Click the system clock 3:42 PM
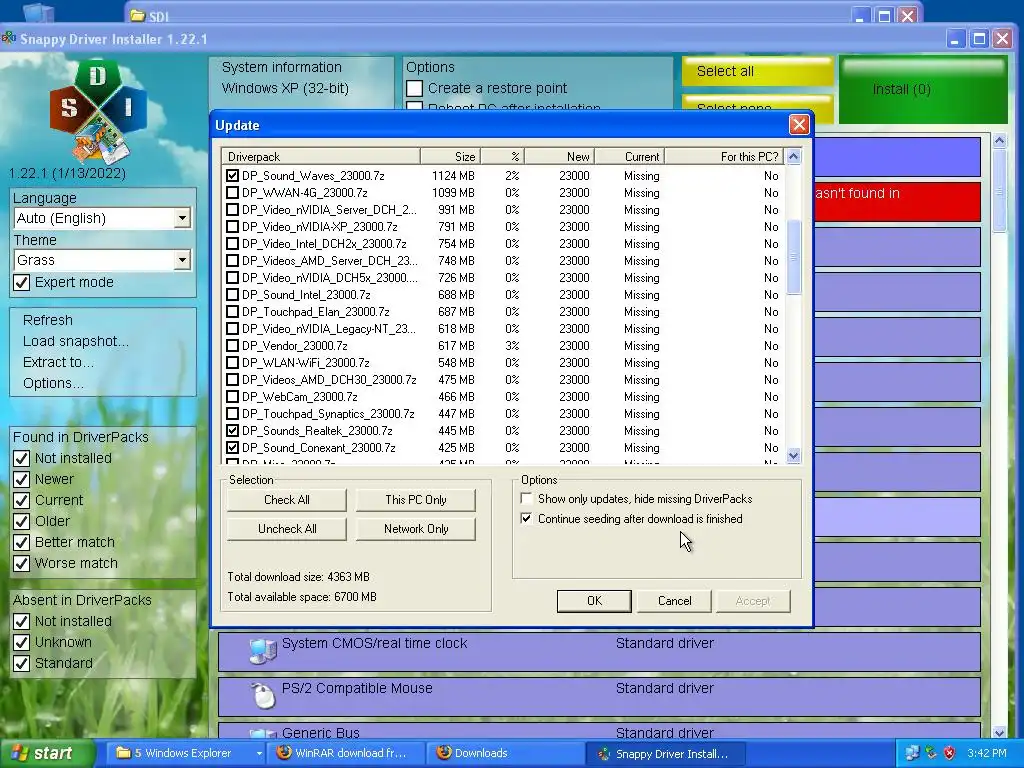The image size is (1024, 768). pyautogui.click(x=987, y=753)
